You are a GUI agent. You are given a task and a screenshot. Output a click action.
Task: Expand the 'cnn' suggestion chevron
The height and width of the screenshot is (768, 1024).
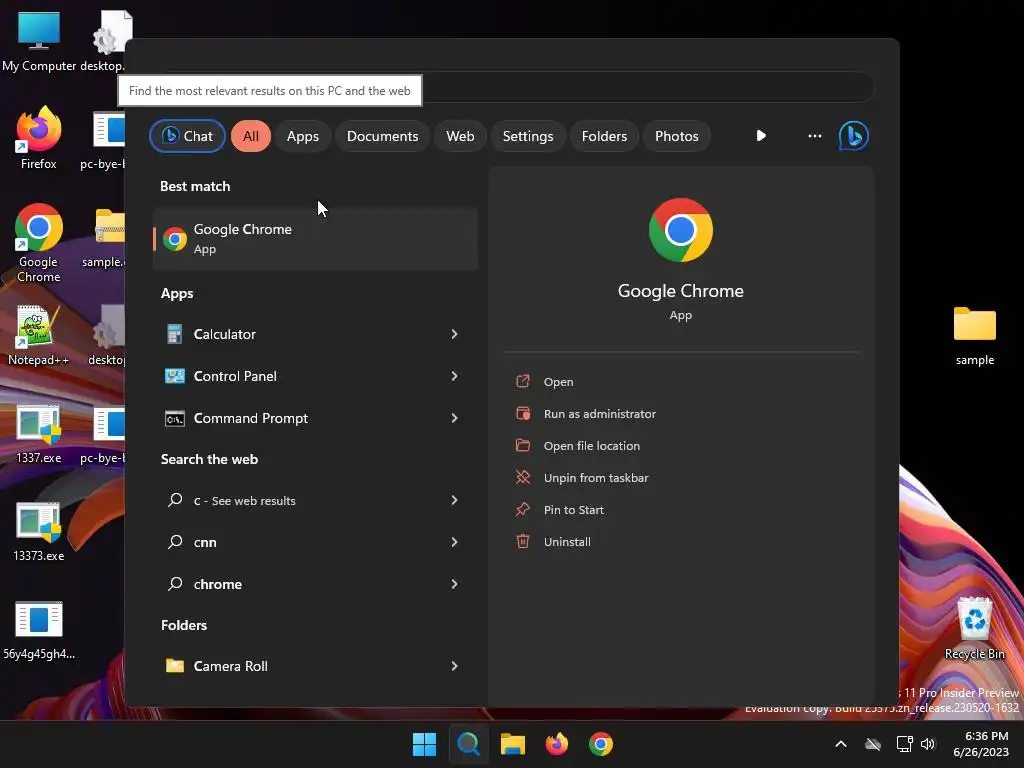pyautogui.click(x=455, y=542)
